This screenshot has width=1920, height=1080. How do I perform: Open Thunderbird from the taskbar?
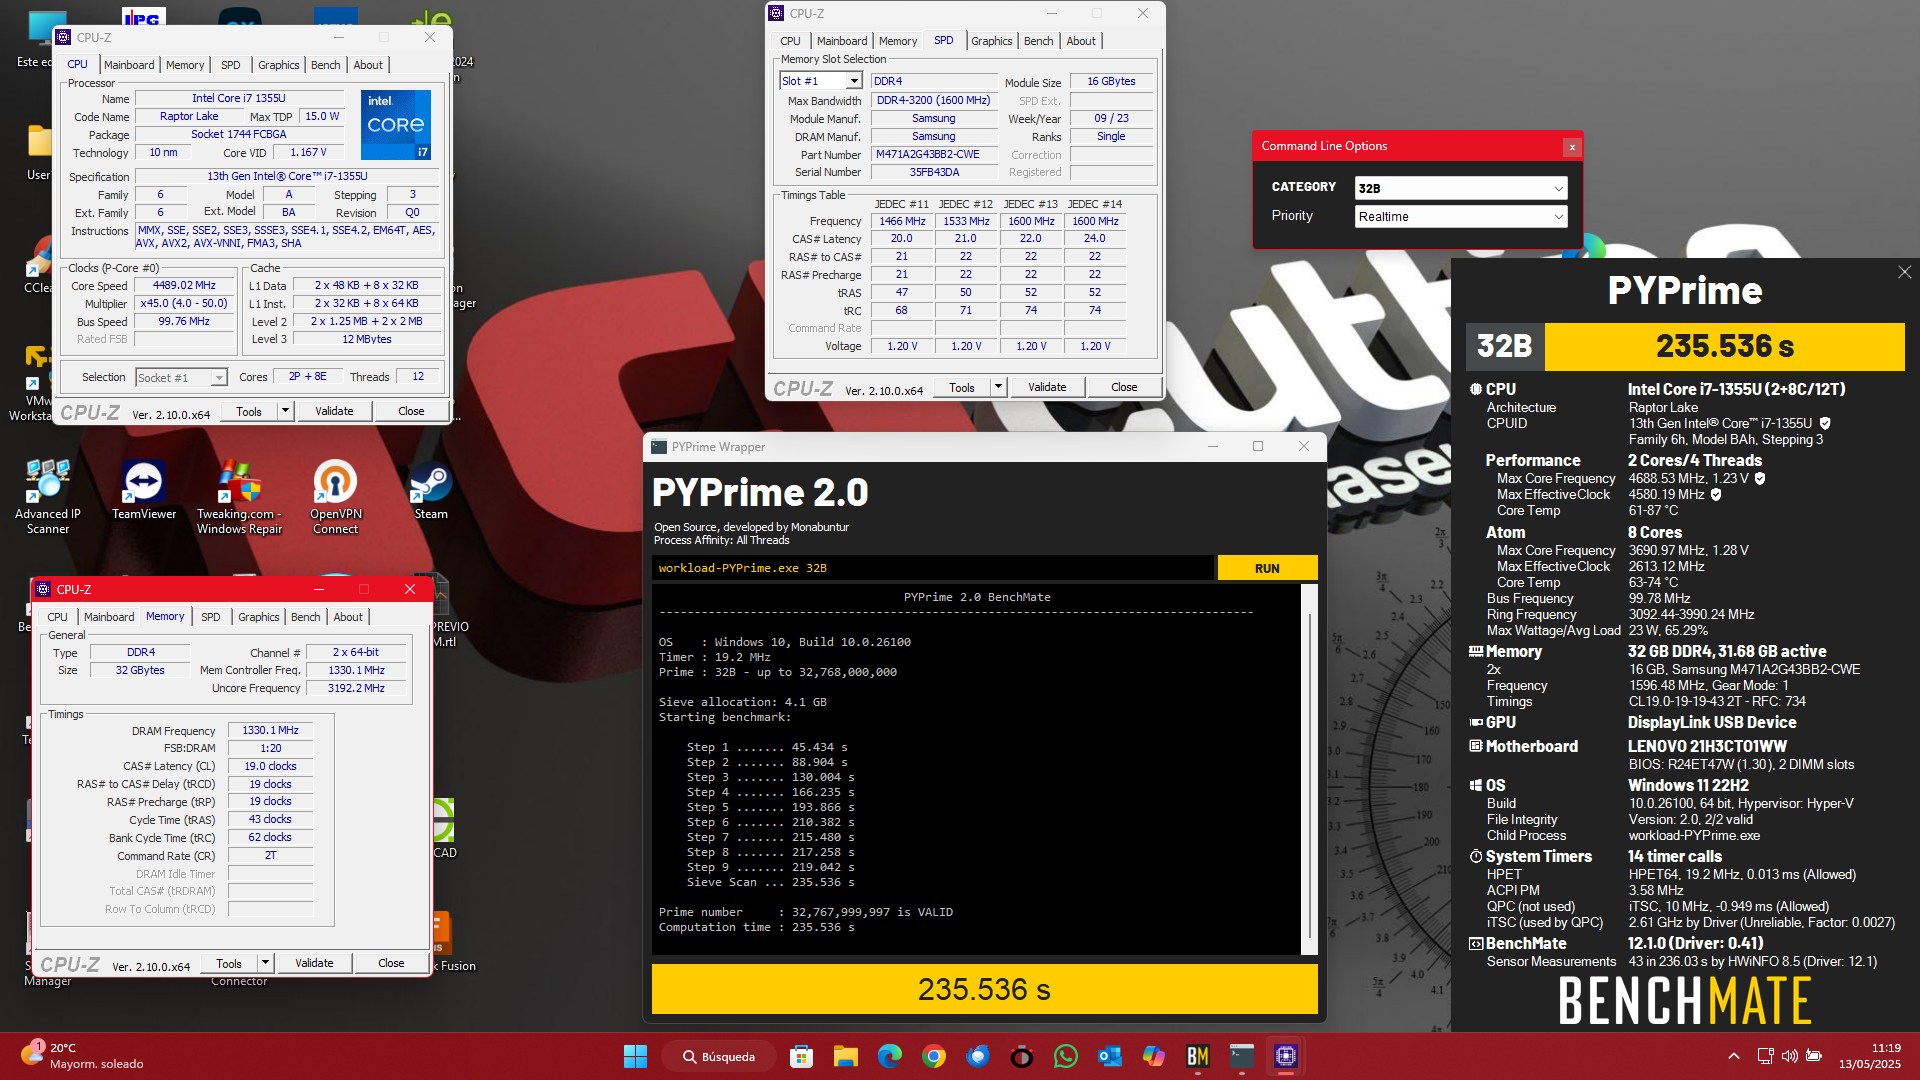[x=978, y=1056]
